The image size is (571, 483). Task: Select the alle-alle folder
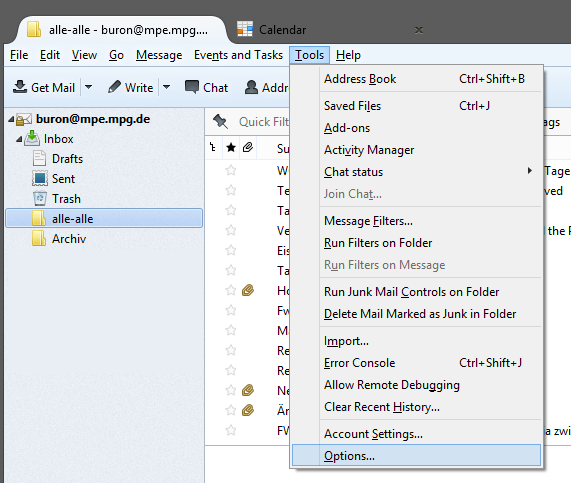pyautogui.click(x=104, y=219)
